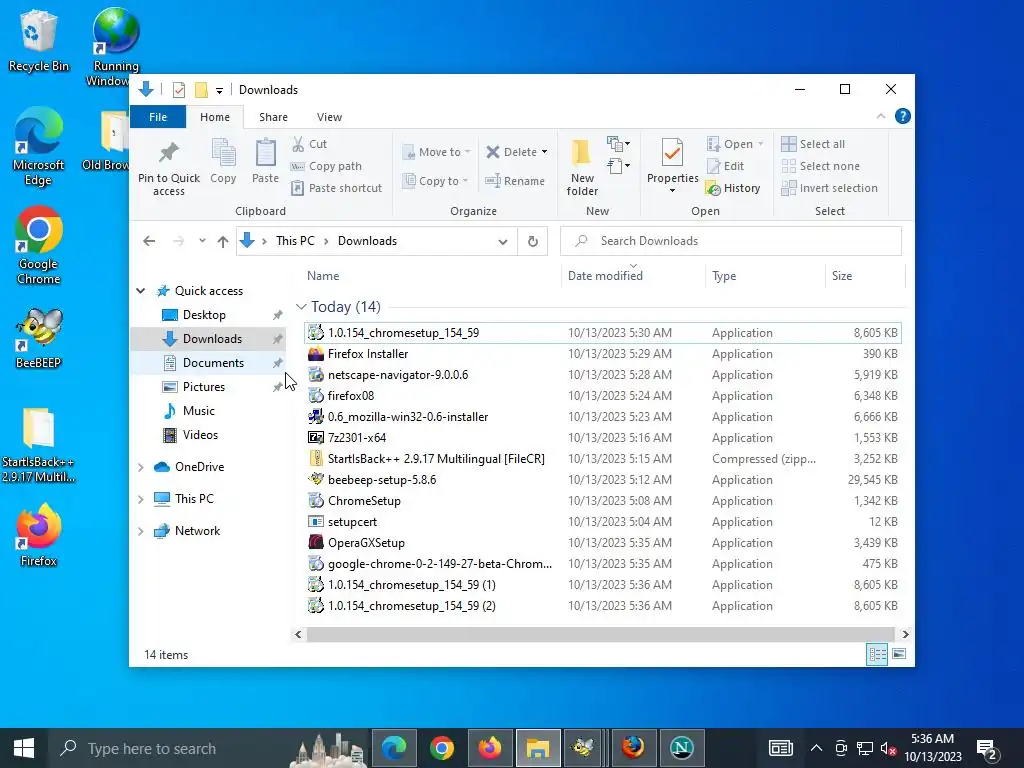
Task: Open the New item dropdown icon
Action: click(618, 144)
